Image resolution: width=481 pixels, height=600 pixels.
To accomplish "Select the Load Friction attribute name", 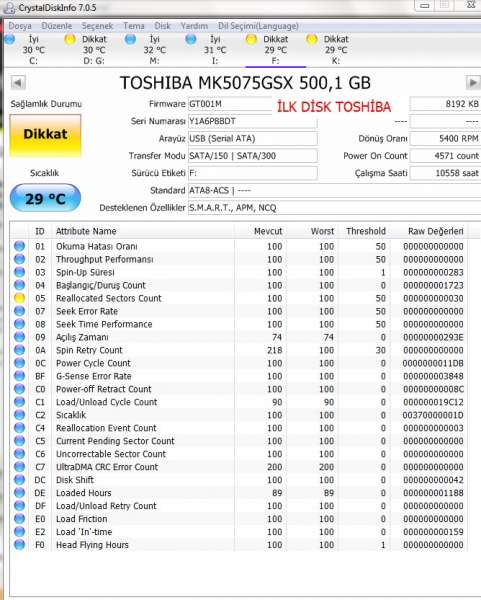I will pos(82,519).
